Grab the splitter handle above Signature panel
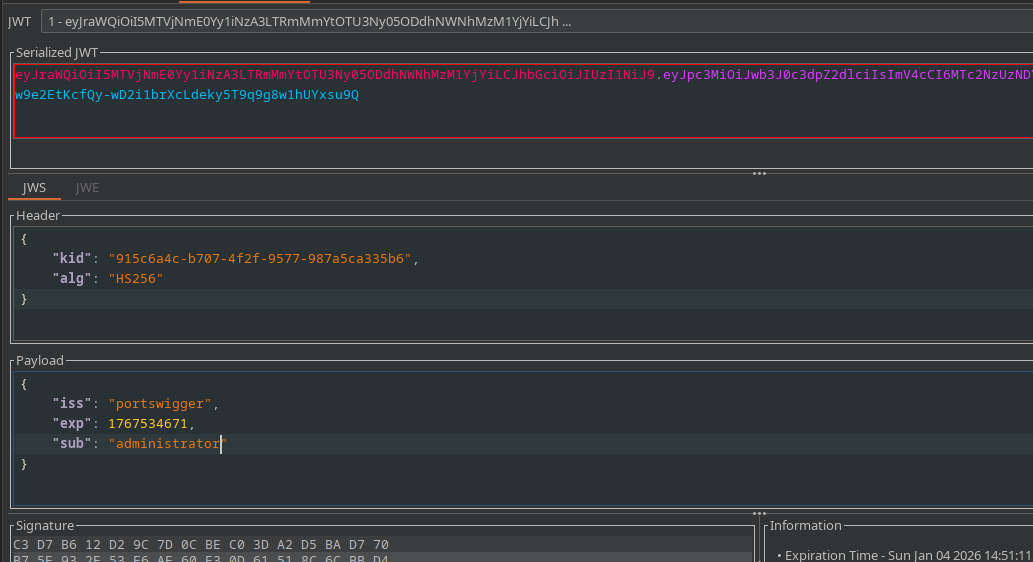Screen dimensions: 1033x562 point(759,514)
